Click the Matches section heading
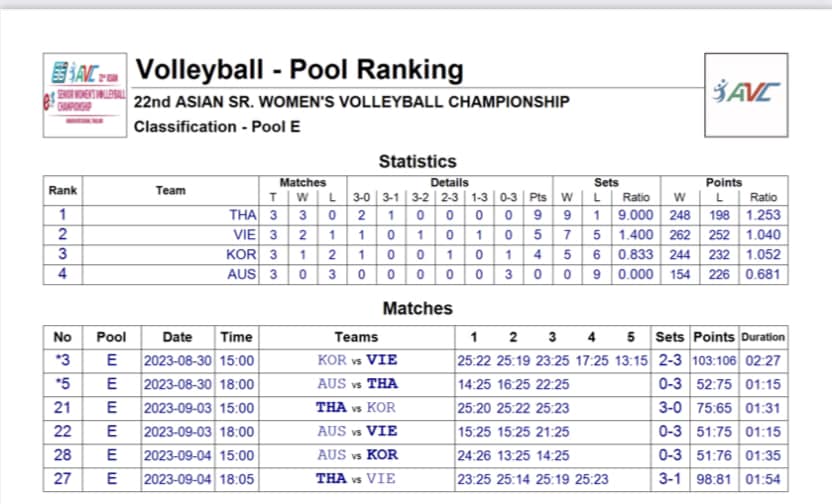Screen dimensions: 832x504 click(418, 308)
